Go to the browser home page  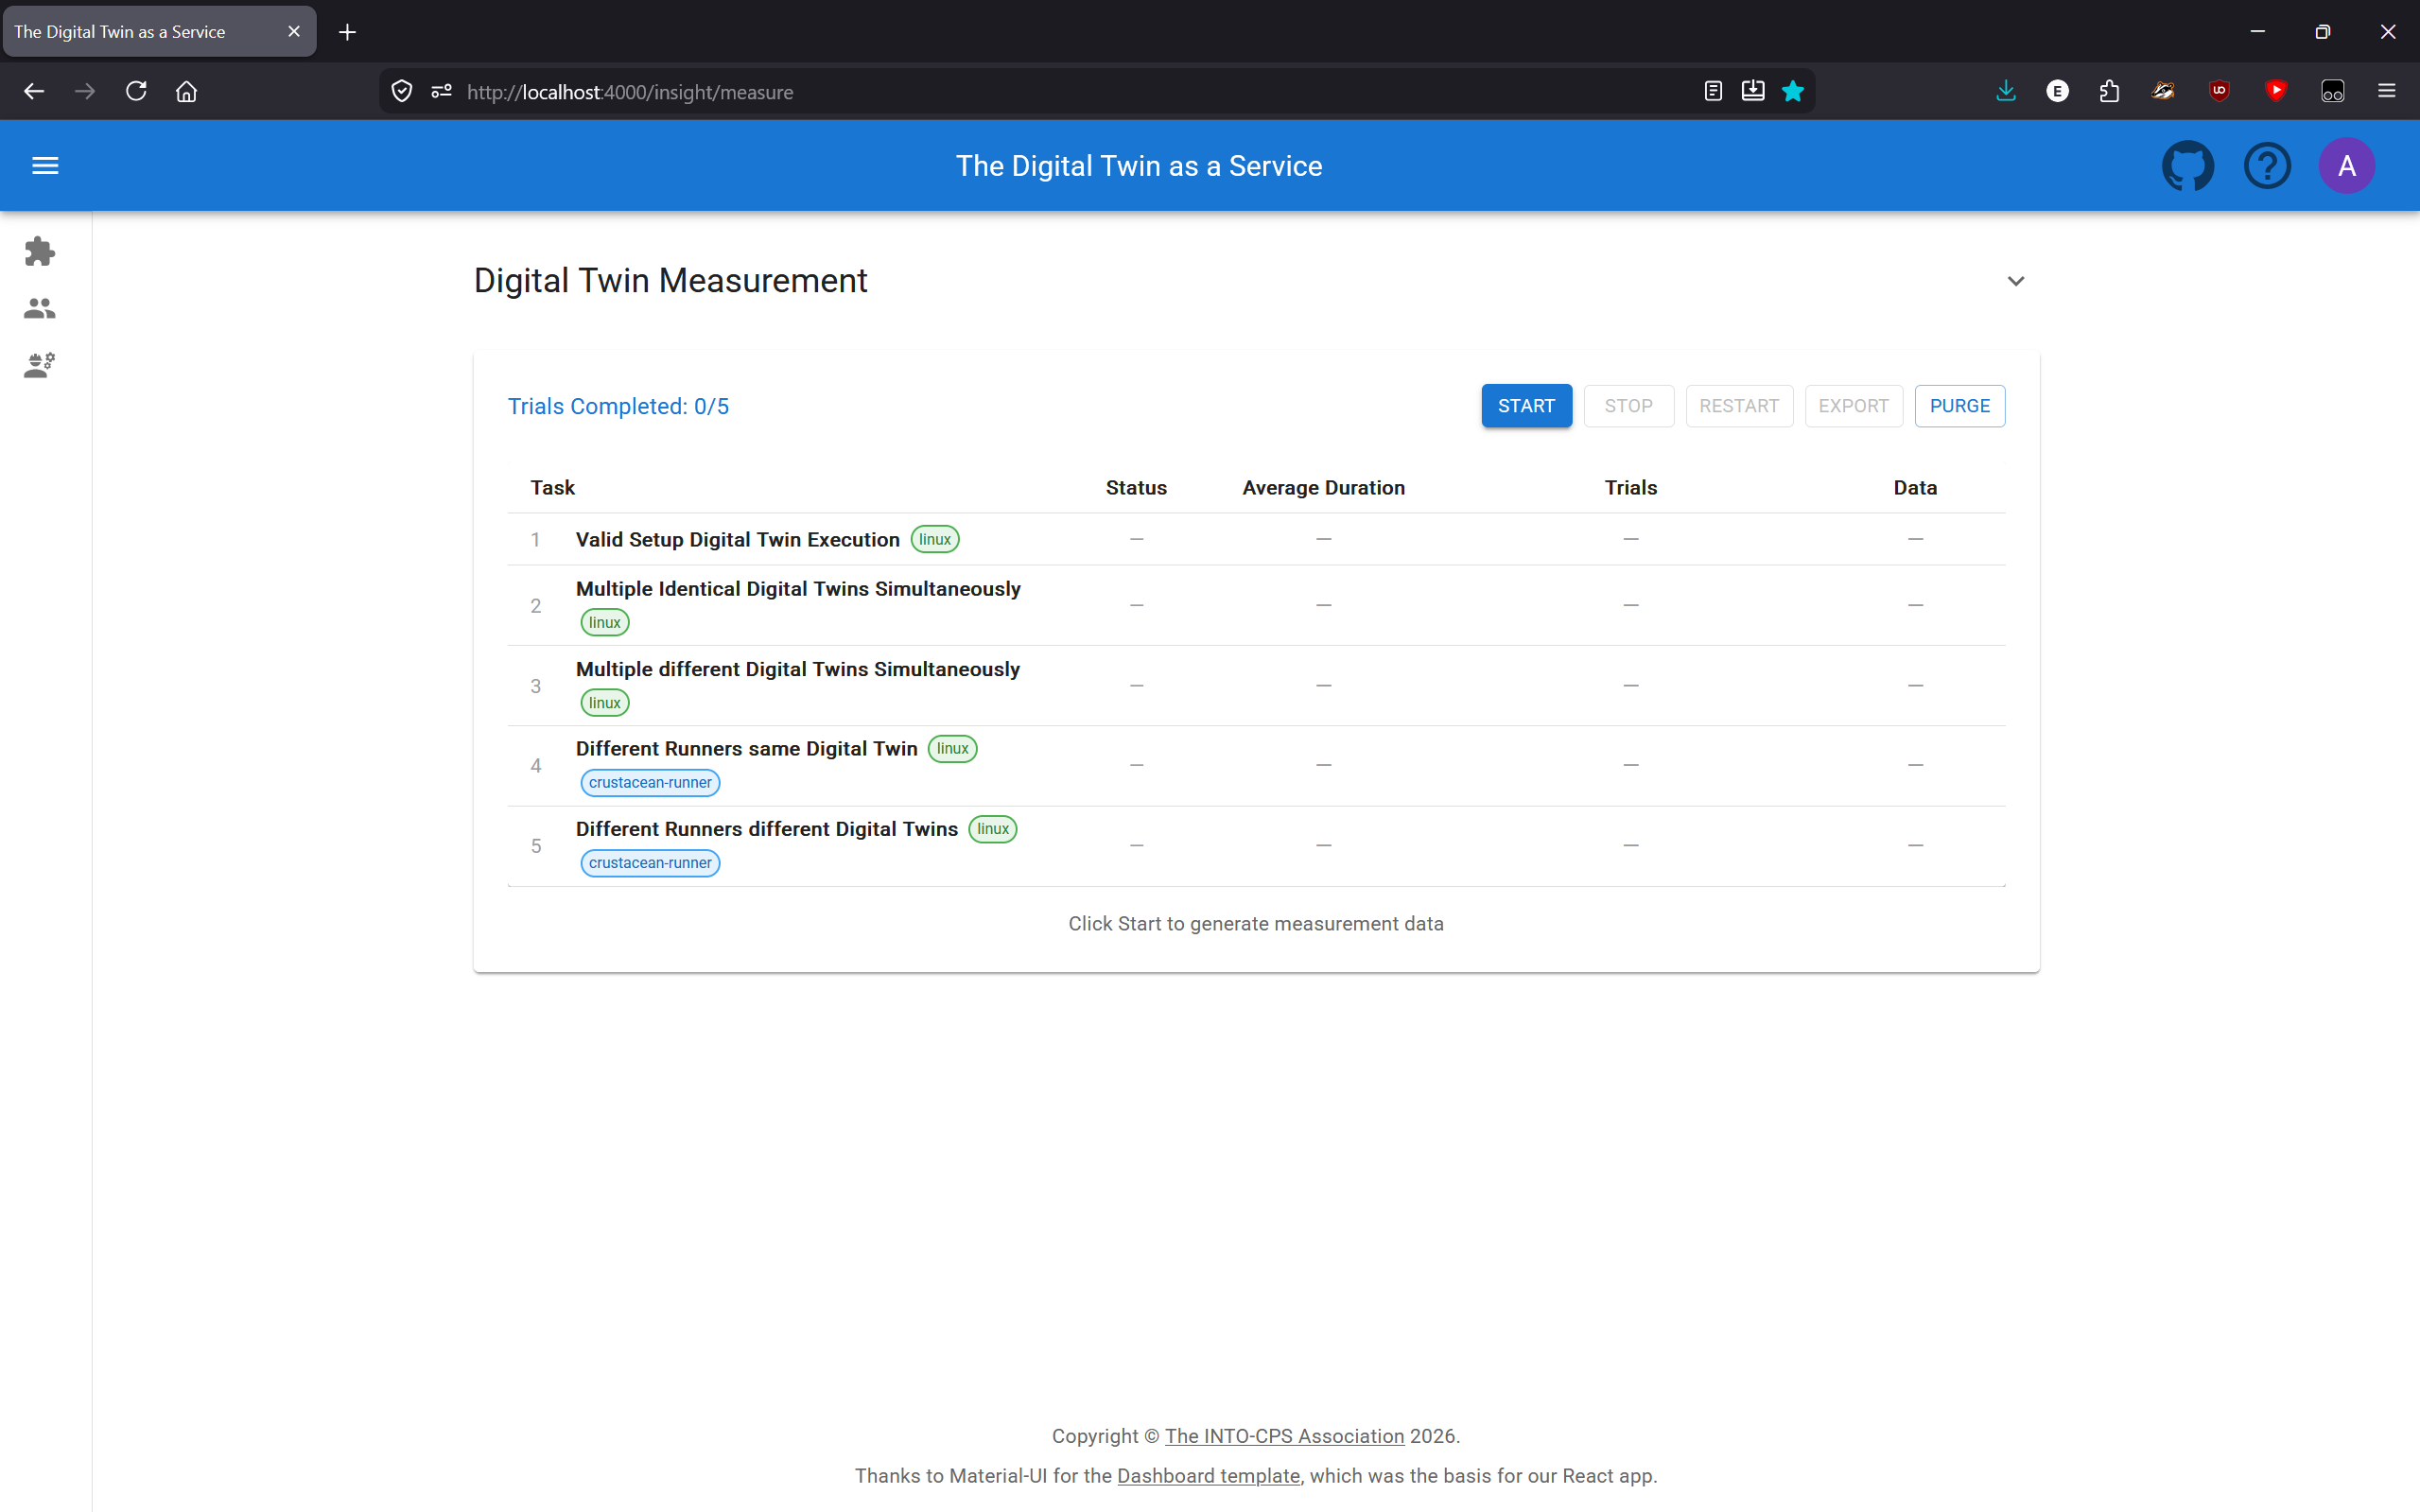click(186, 92)
